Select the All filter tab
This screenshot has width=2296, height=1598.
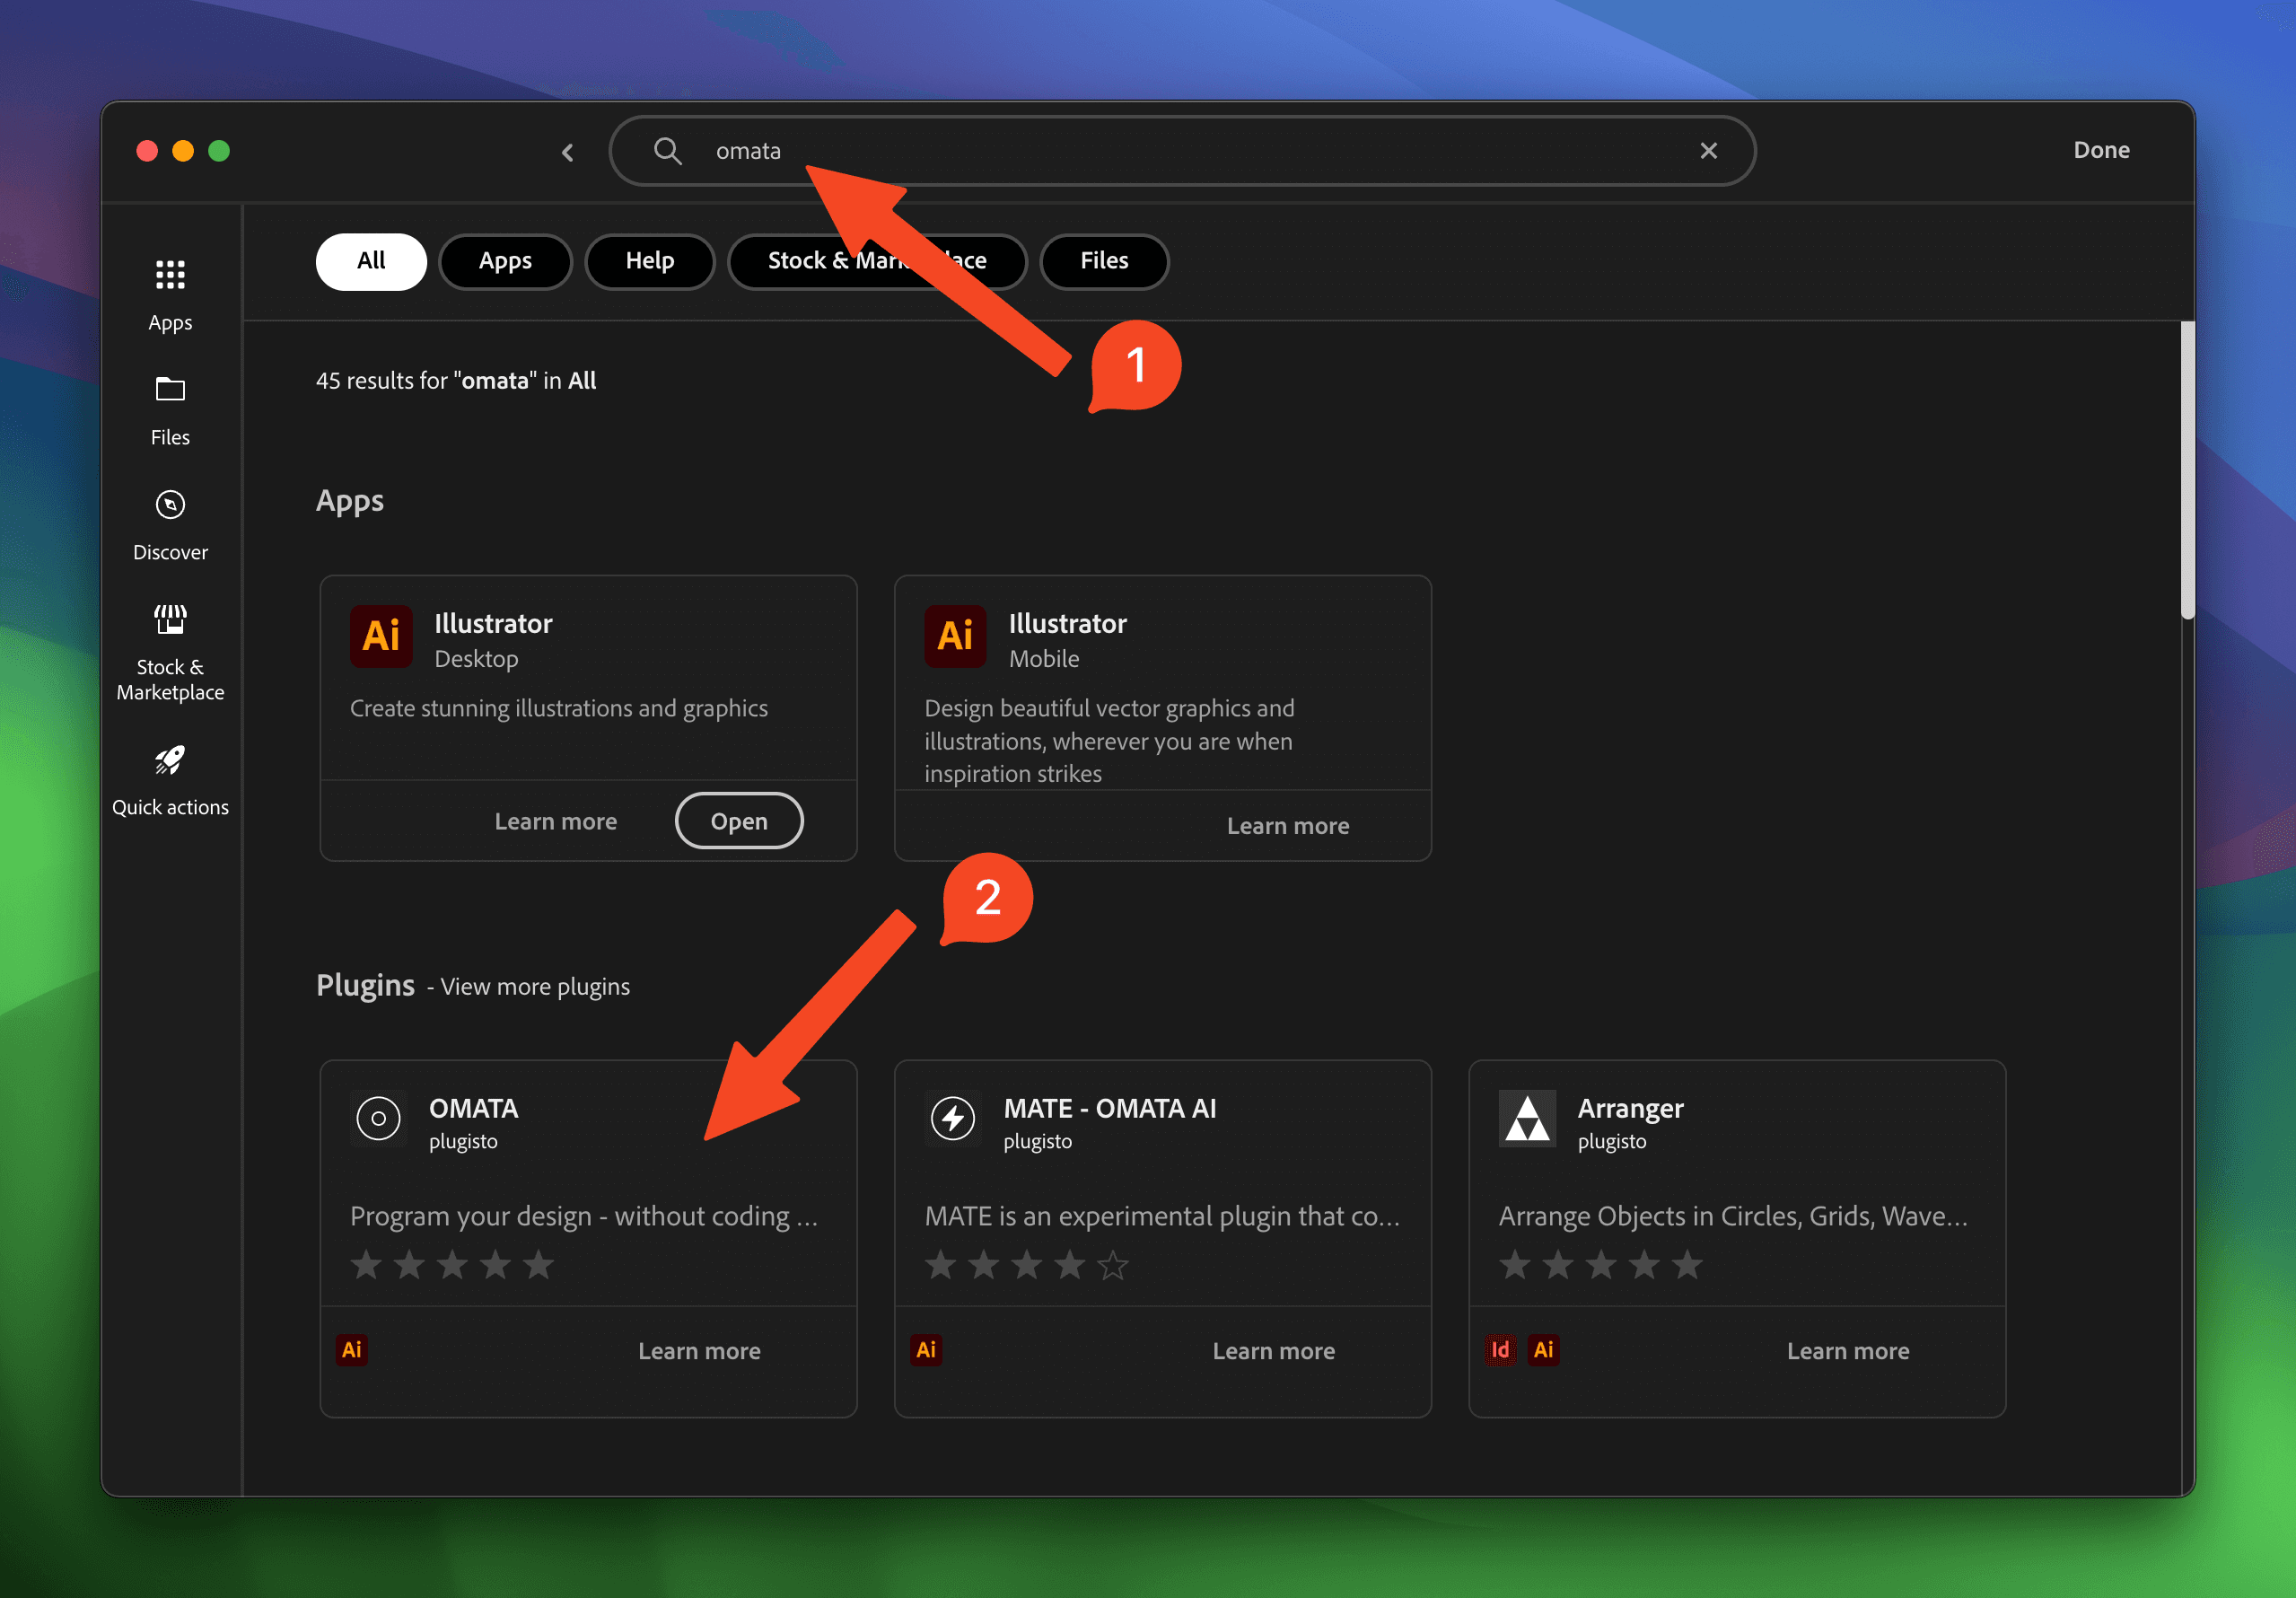371,261
